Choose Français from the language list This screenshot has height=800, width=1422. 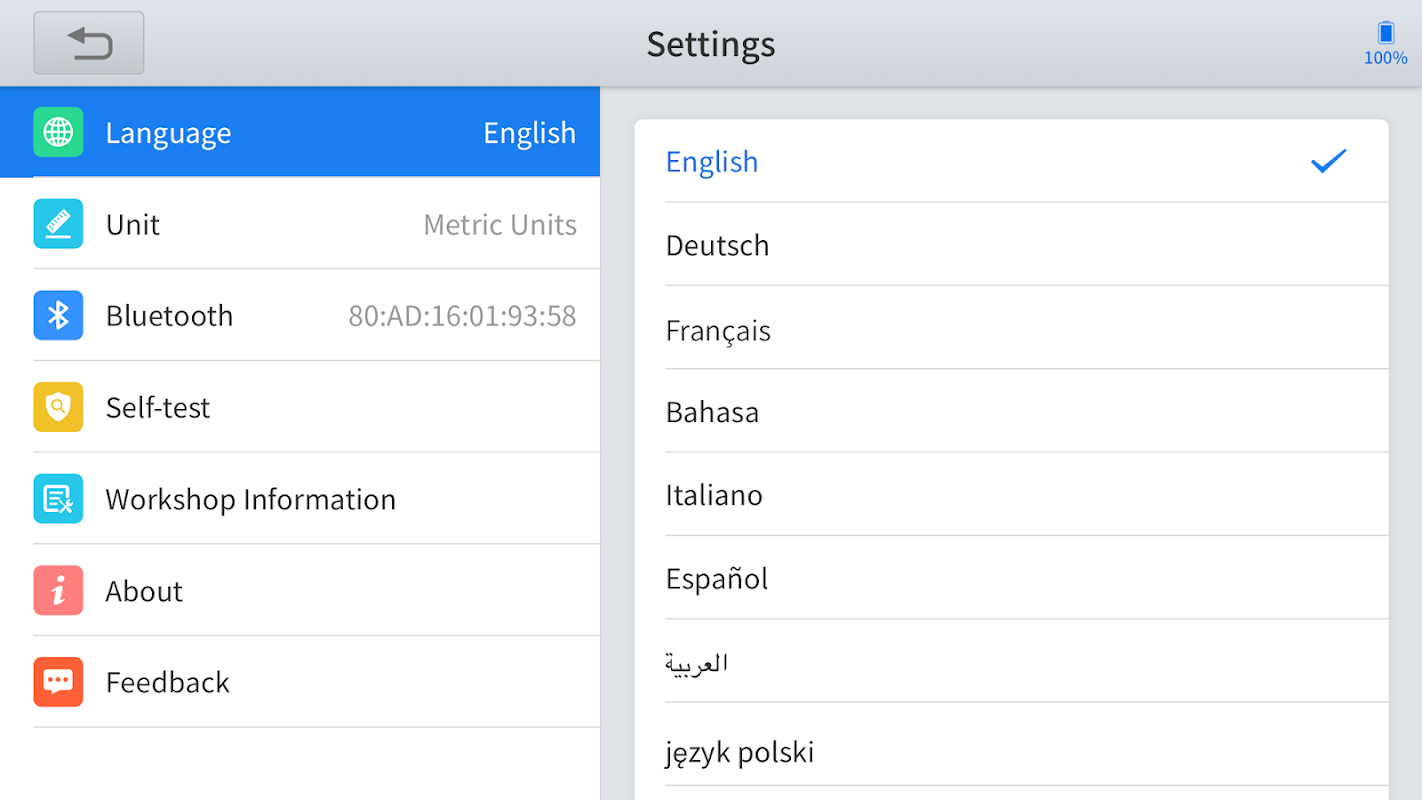click(x=718, y=330)
